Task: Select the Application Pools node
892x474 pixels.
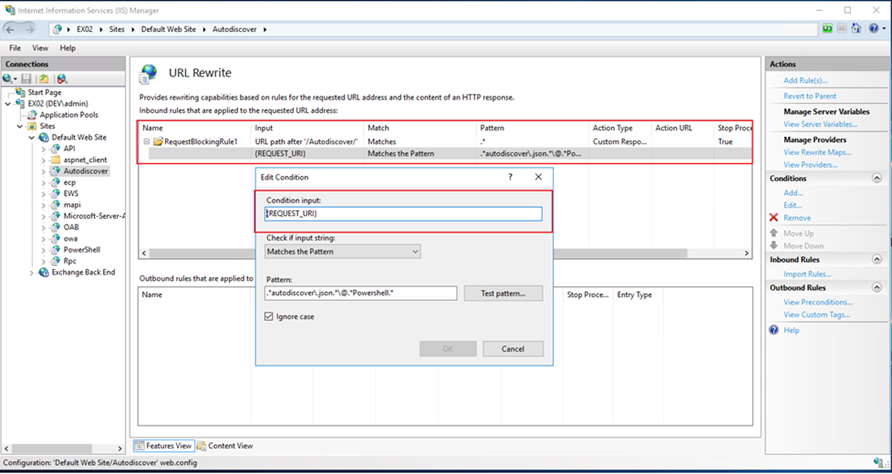Action: click(x=67, y=115)
